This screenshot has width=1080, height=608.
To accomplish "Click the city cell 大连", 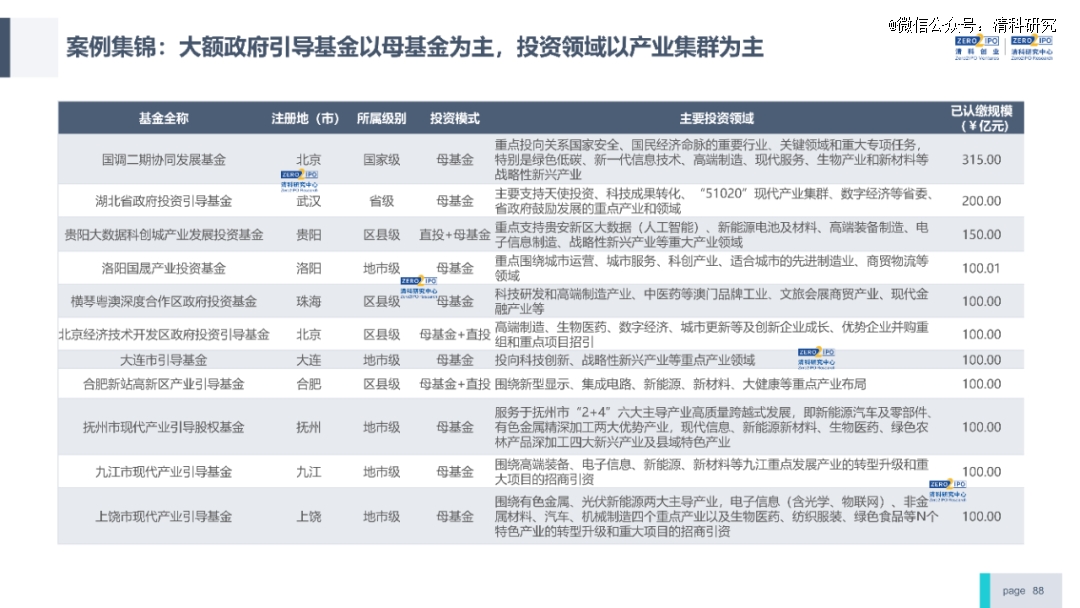I will pos(309,360).
